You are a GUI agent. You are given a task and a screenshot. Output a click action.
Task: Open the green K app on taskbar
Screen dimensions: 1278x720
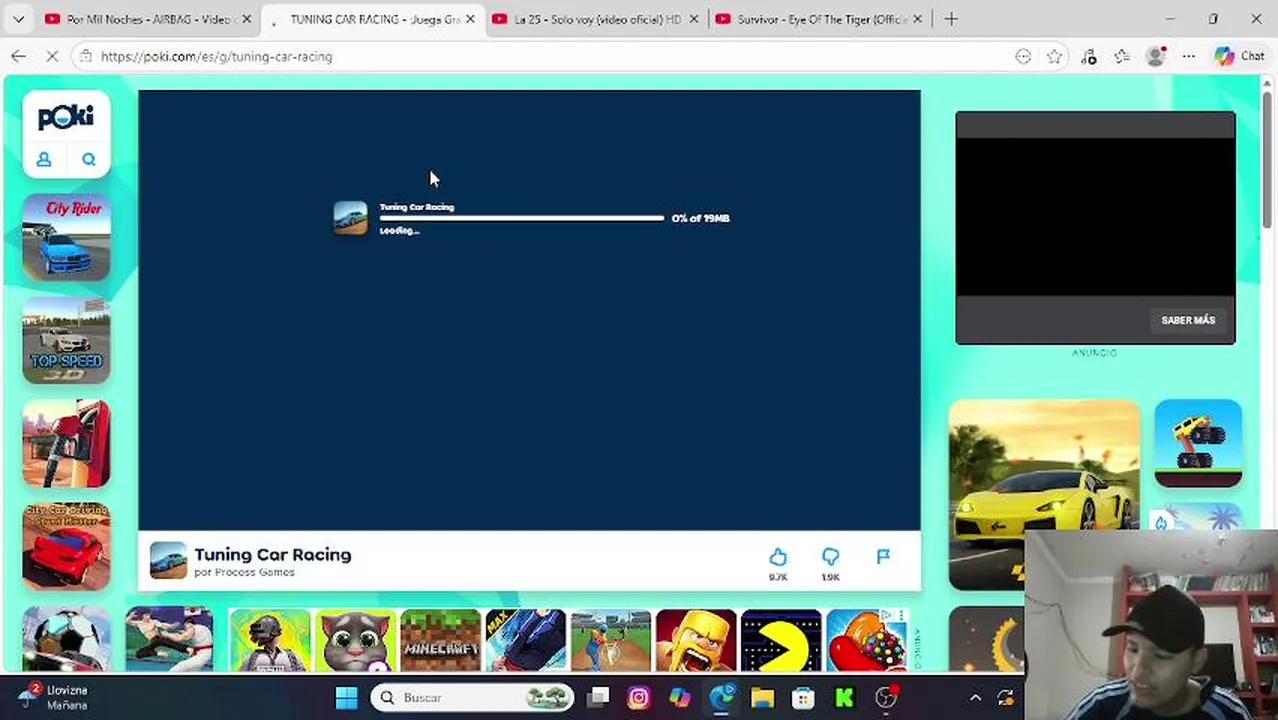[x=844, y=697]
